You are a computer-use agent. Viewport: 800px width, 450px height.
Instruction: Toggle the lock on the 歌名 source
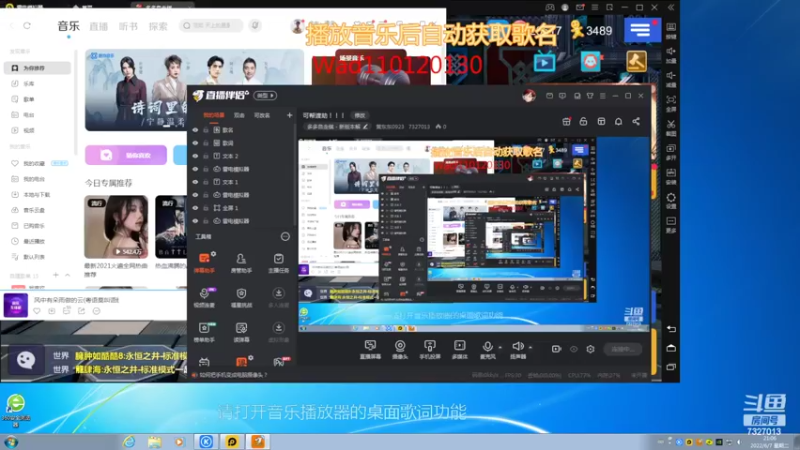click(x=206, y=130)
